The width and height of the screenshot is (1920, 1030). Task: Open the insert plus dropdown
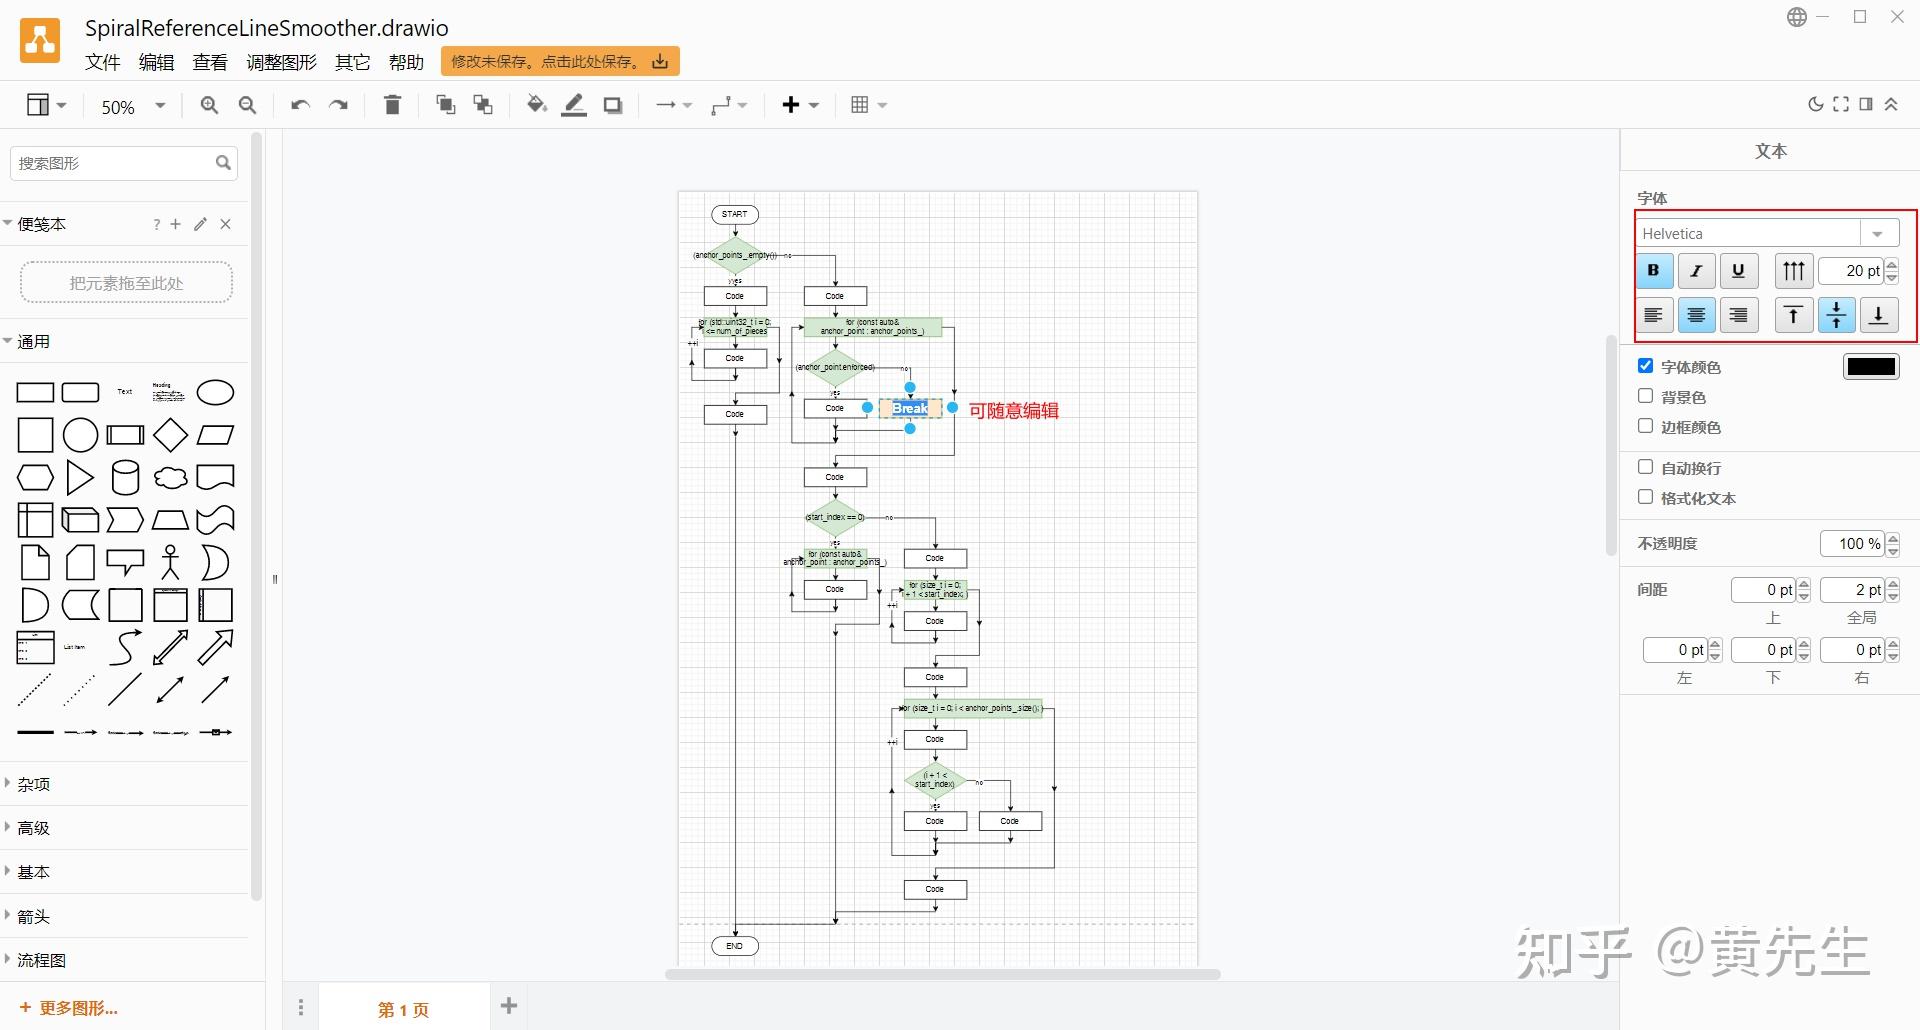[x=800, y=105]
